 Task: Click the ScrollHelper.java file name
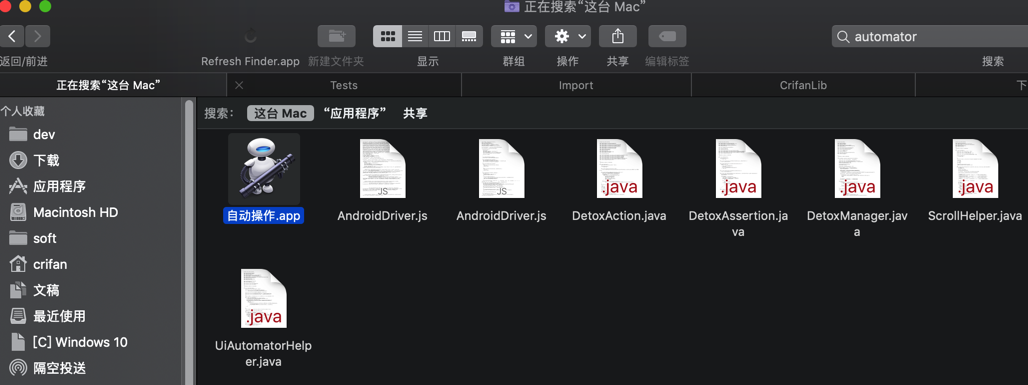975,216
